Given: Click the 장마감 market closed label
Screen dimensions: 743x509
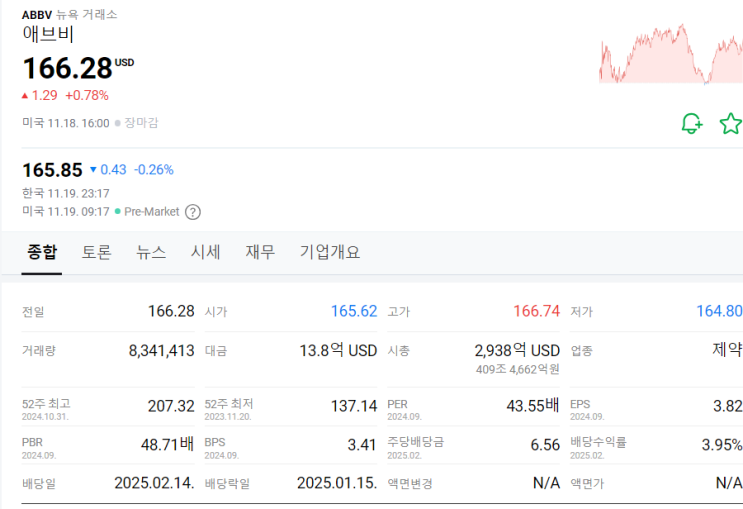Looking at the screenshot, I should click(x=141, y=123).
